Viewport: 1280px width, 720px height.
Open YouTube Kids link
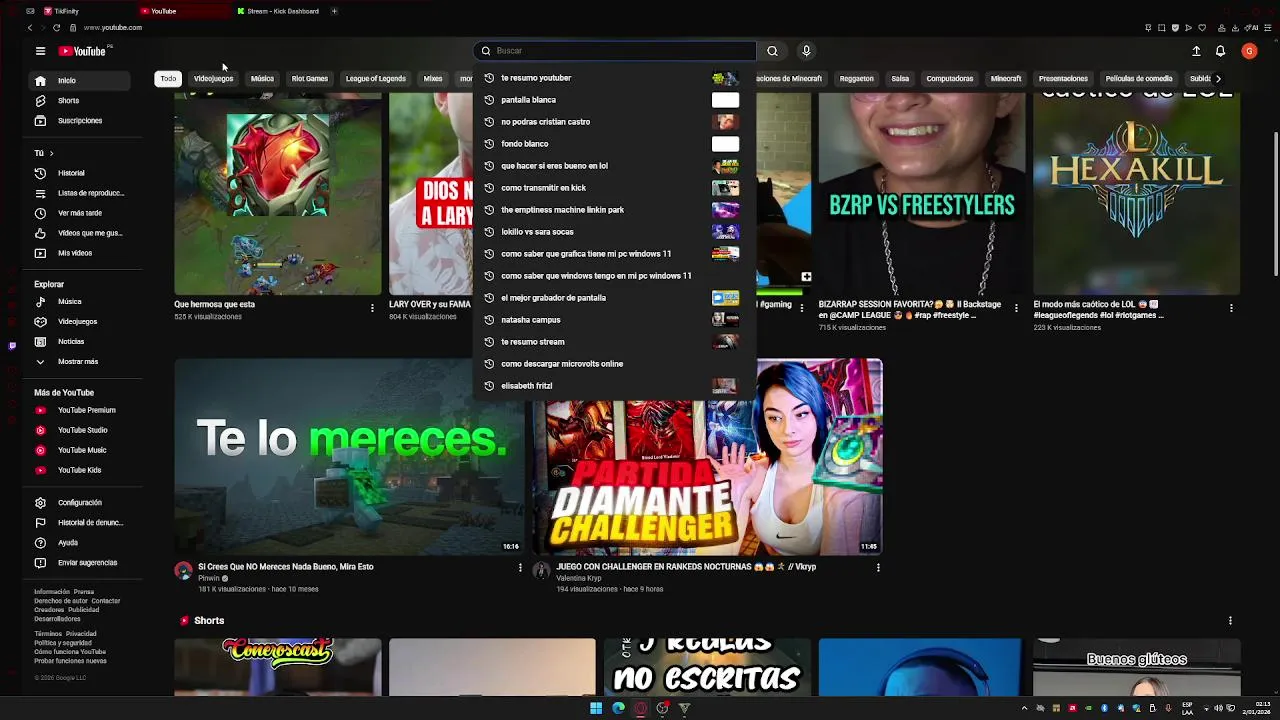coord(80,470)
